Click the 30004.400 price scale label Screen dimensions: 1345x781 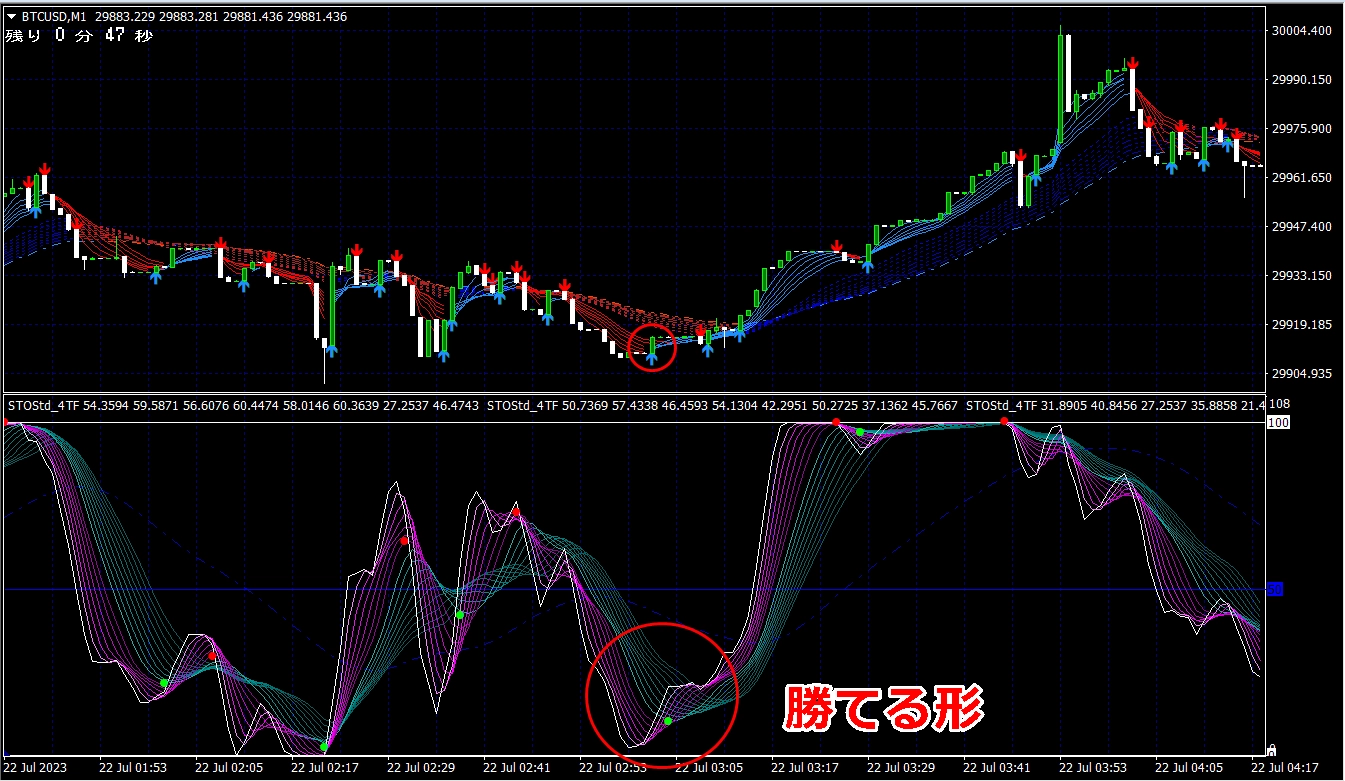(x=1300, y=31)
